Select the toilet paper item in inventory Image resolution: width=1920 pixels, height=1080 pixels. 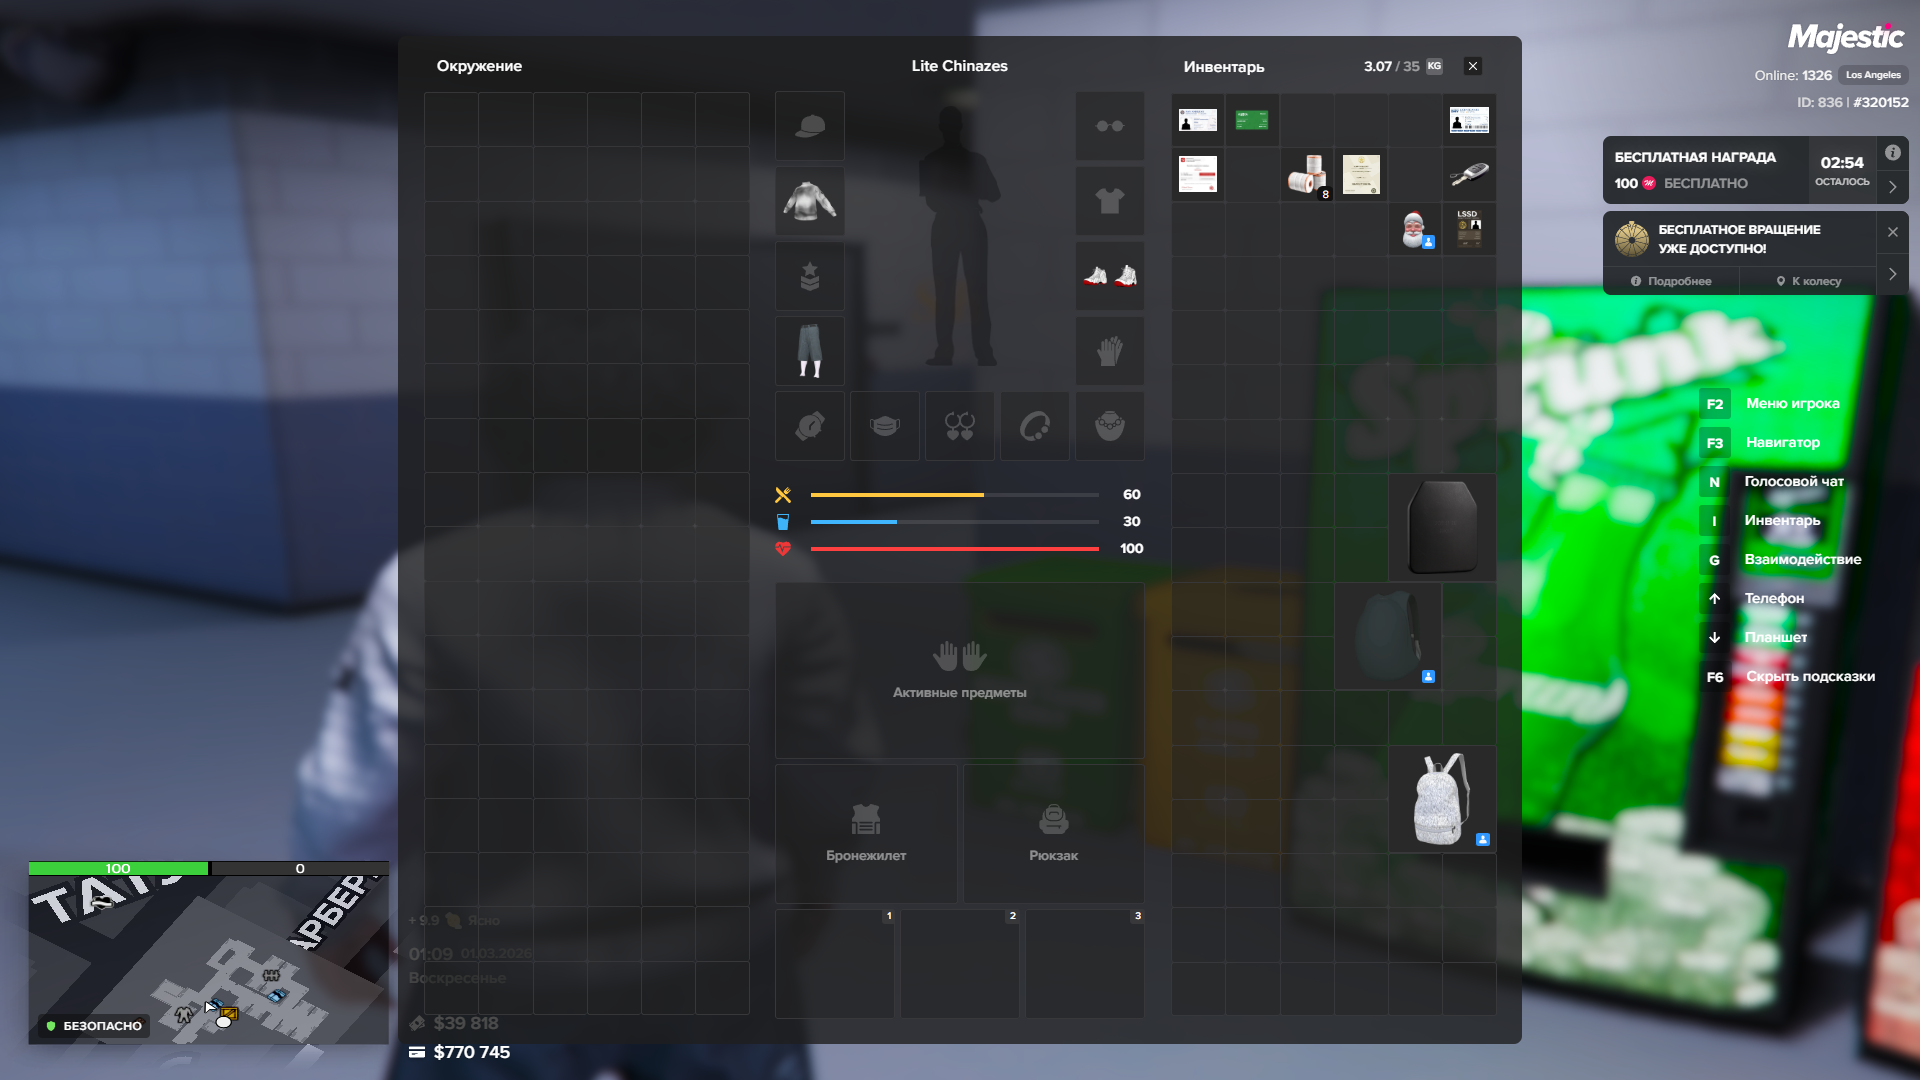click(1306, 174)
